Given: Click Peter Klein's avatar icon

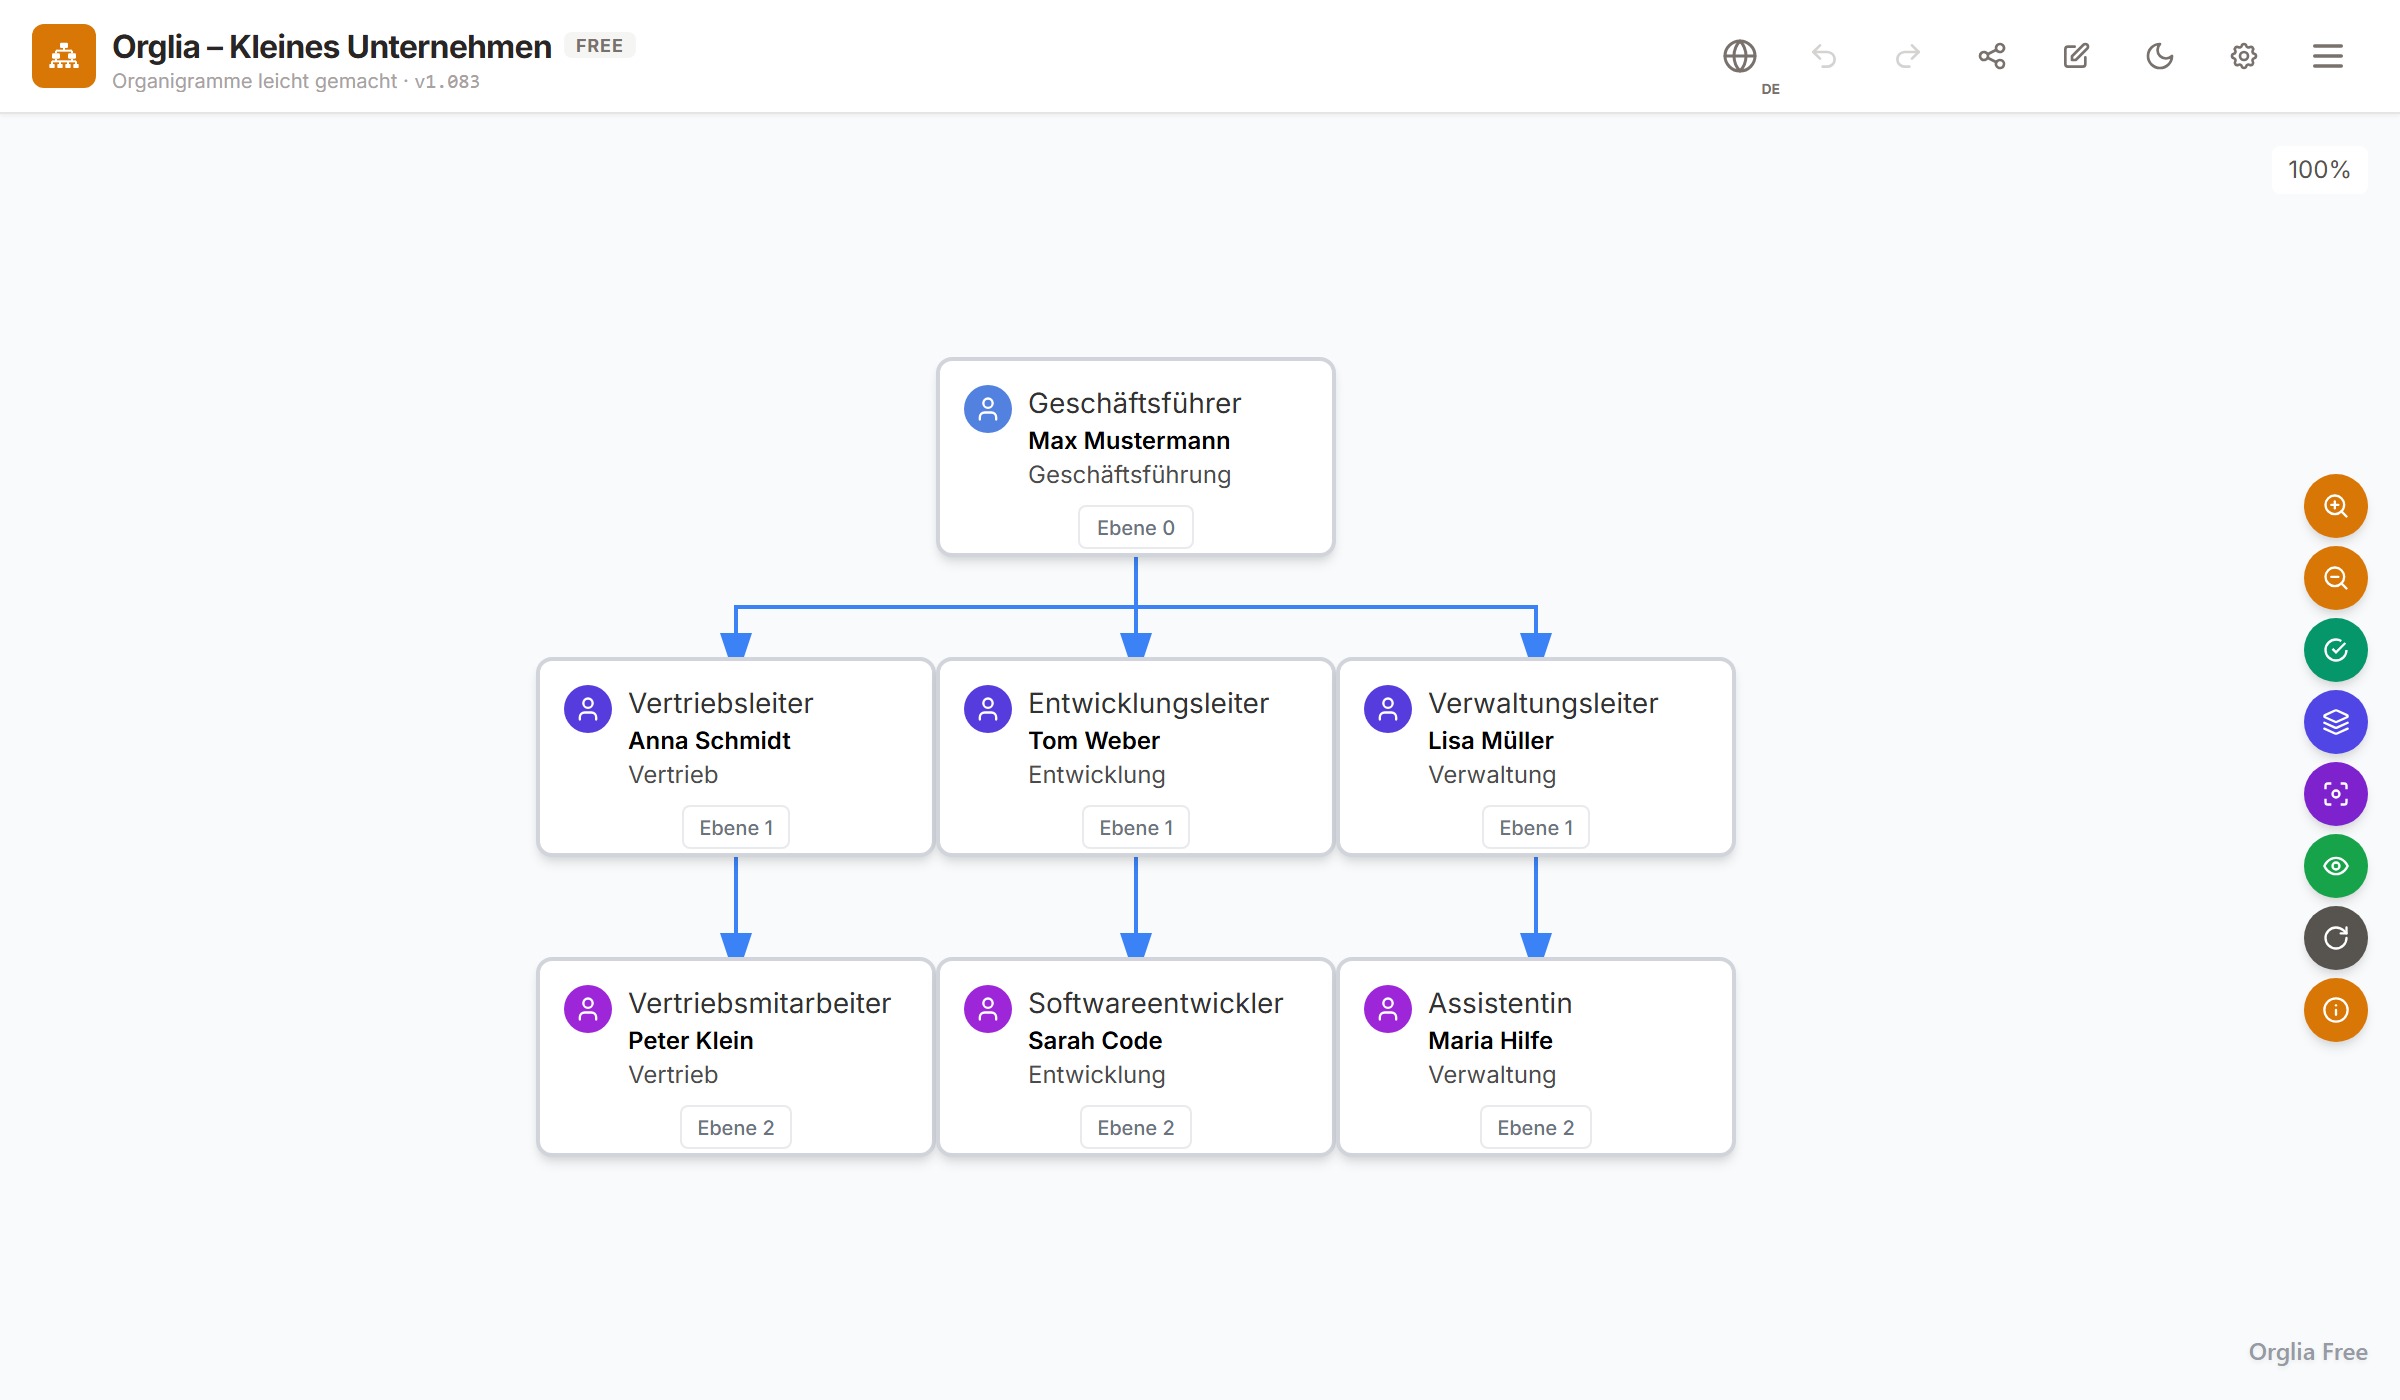Looking at the screenshot, I should click(588, 1009).
